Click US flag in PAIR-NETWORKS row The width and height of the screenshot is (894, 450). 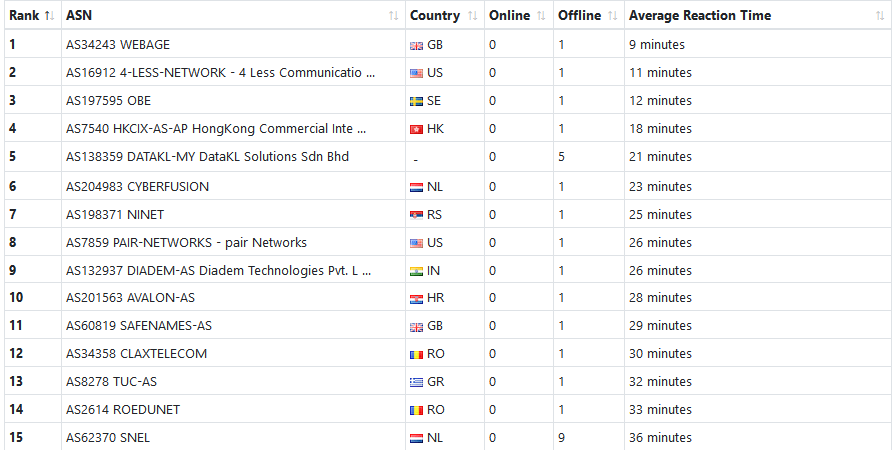416,244
